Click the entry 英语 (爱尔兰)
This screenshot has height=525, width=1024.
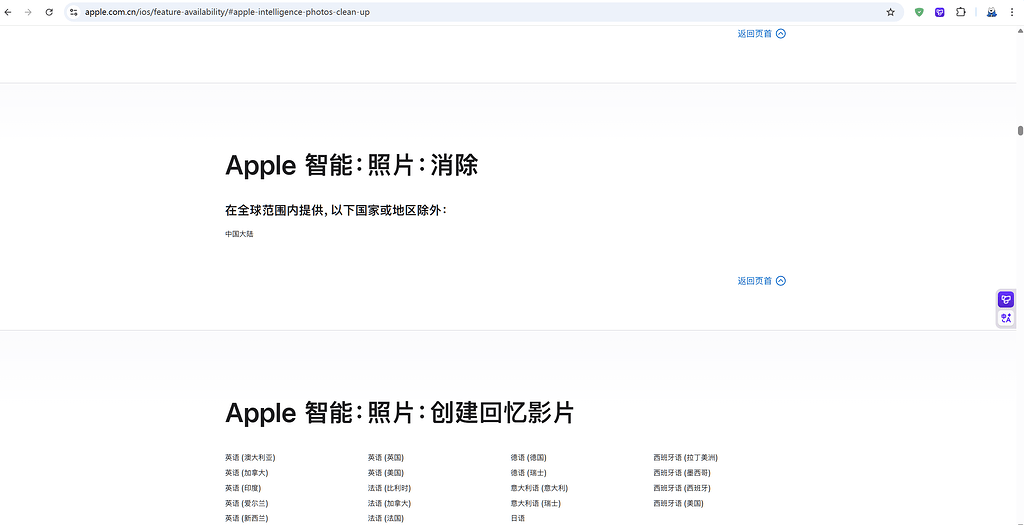pyautogui.click(x=247, y=503)
